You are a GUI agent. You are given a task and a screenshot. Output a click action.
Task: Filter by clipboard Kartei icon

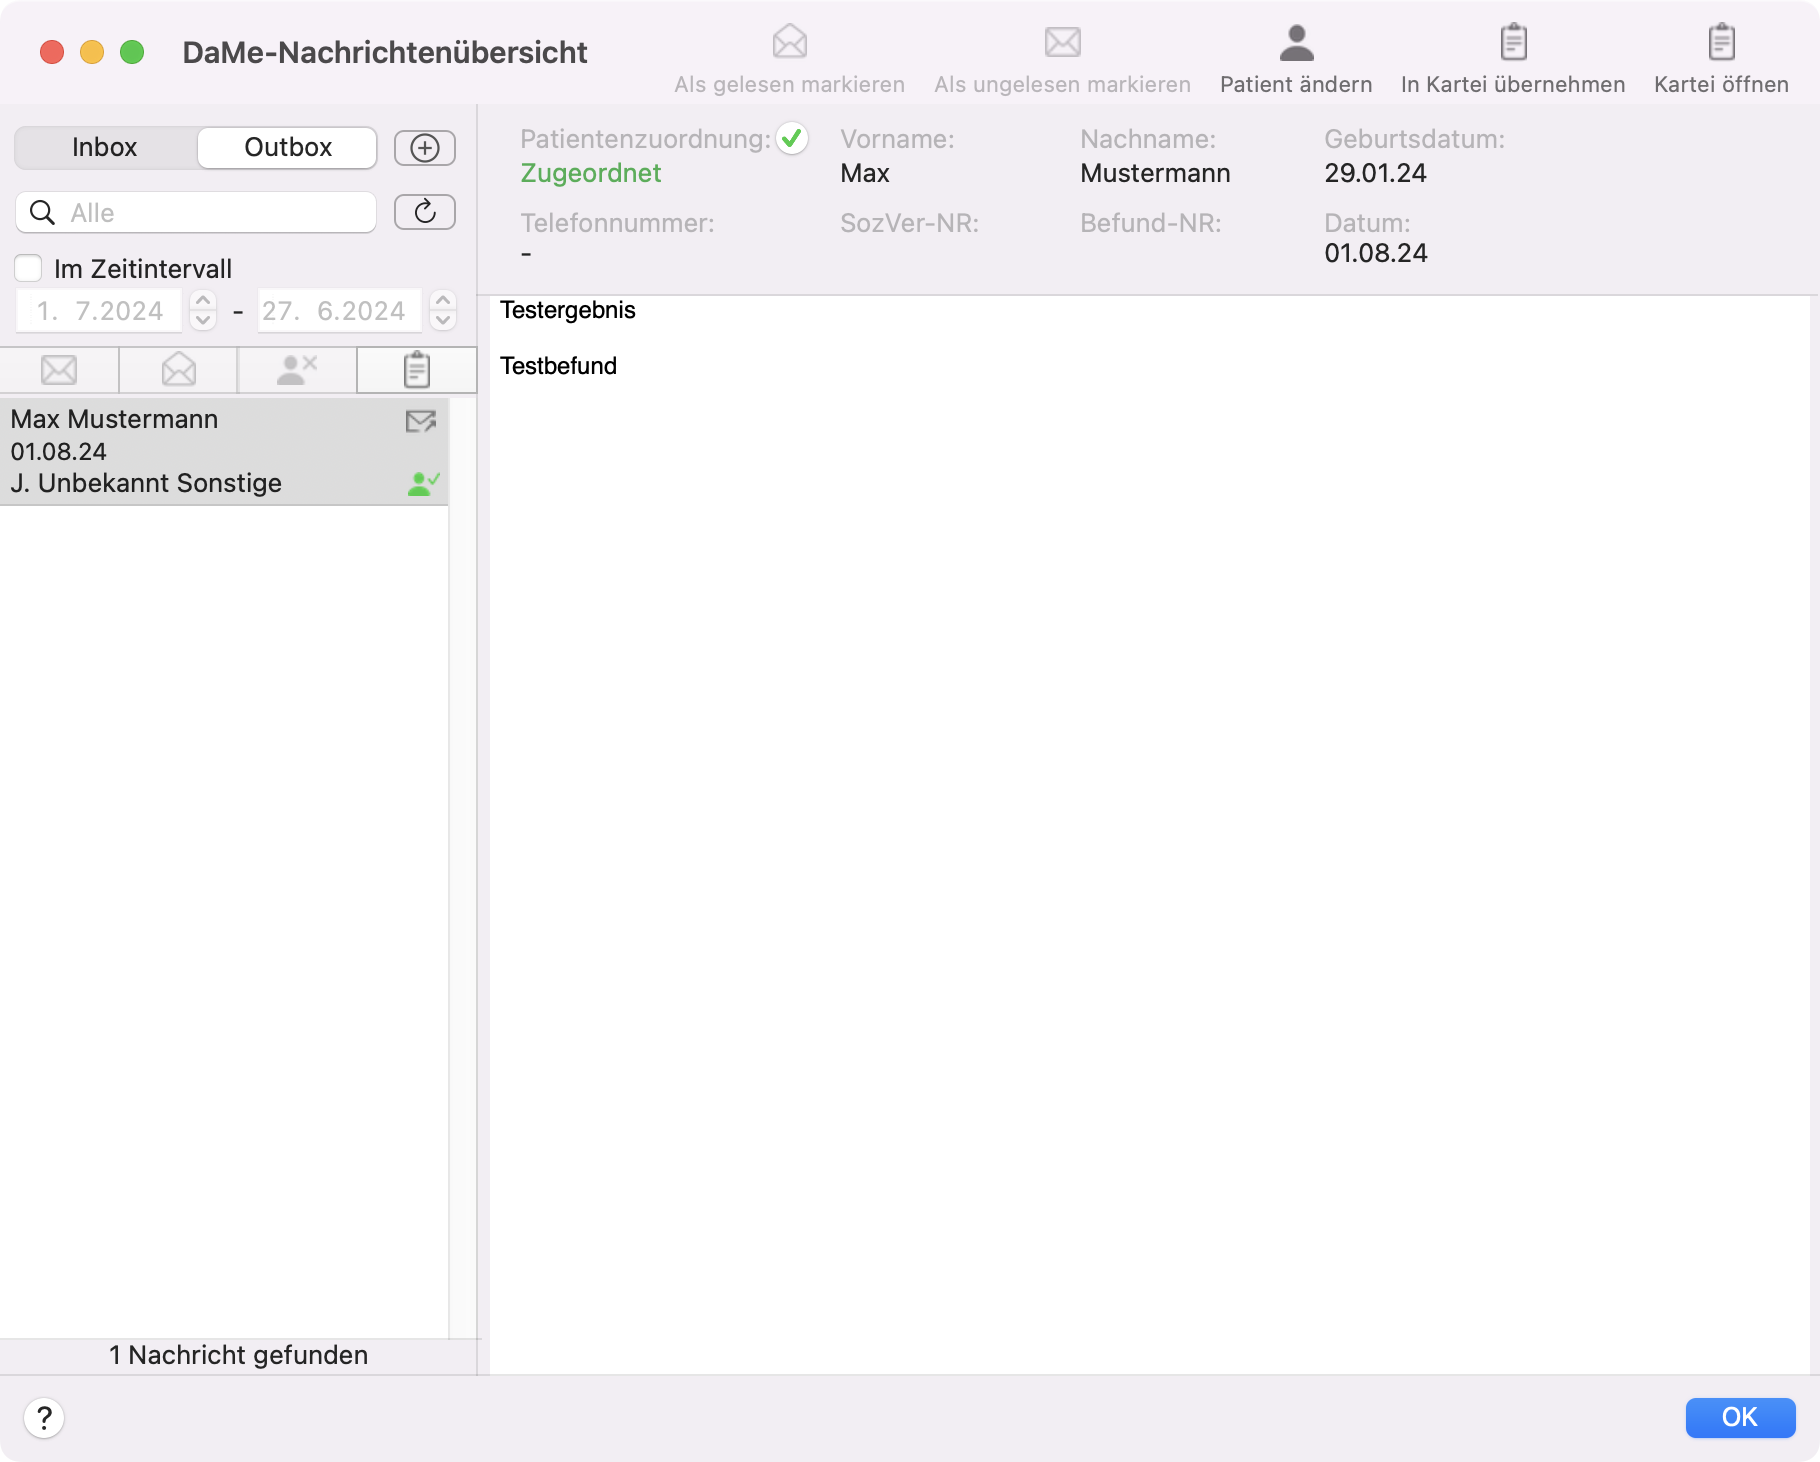pos(417,370)
